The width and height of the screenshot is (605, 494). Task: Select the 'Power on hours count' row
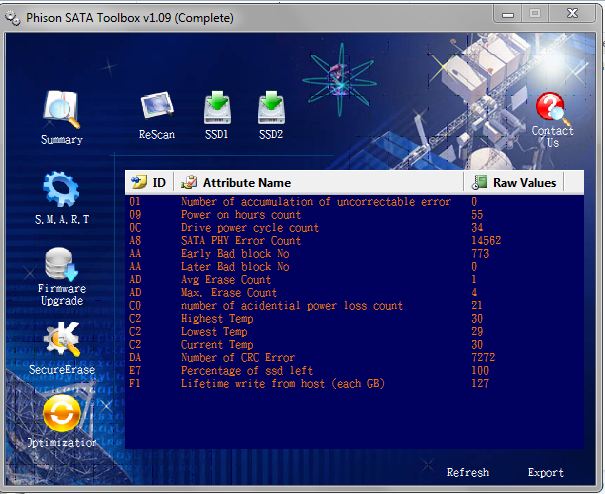click(354, 215)
